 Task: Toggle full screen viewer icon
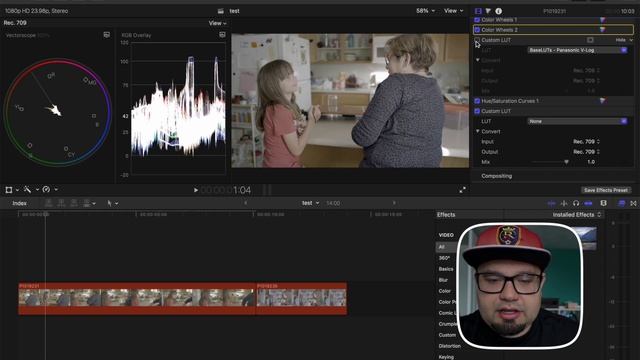tap(462, 190)
